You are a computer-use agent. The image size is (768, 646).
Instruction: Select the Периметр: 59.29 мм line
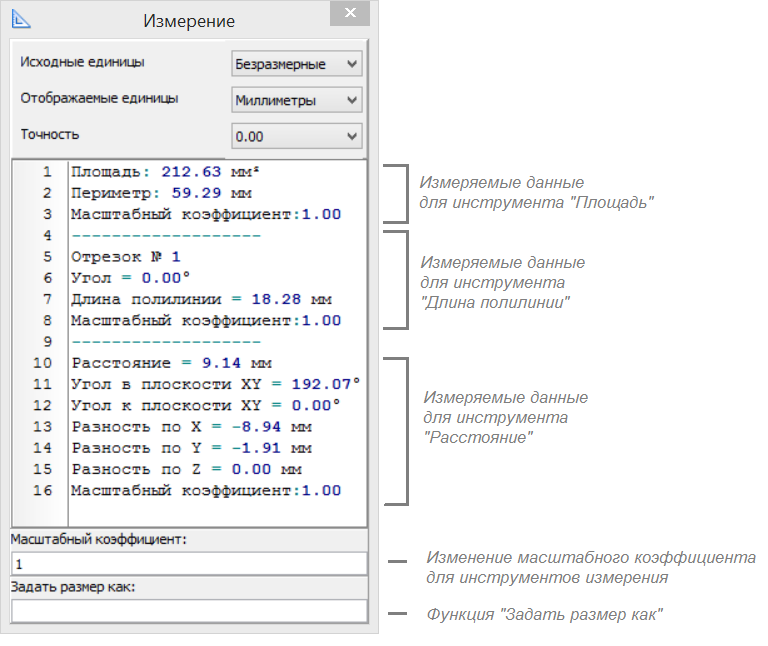161,193
